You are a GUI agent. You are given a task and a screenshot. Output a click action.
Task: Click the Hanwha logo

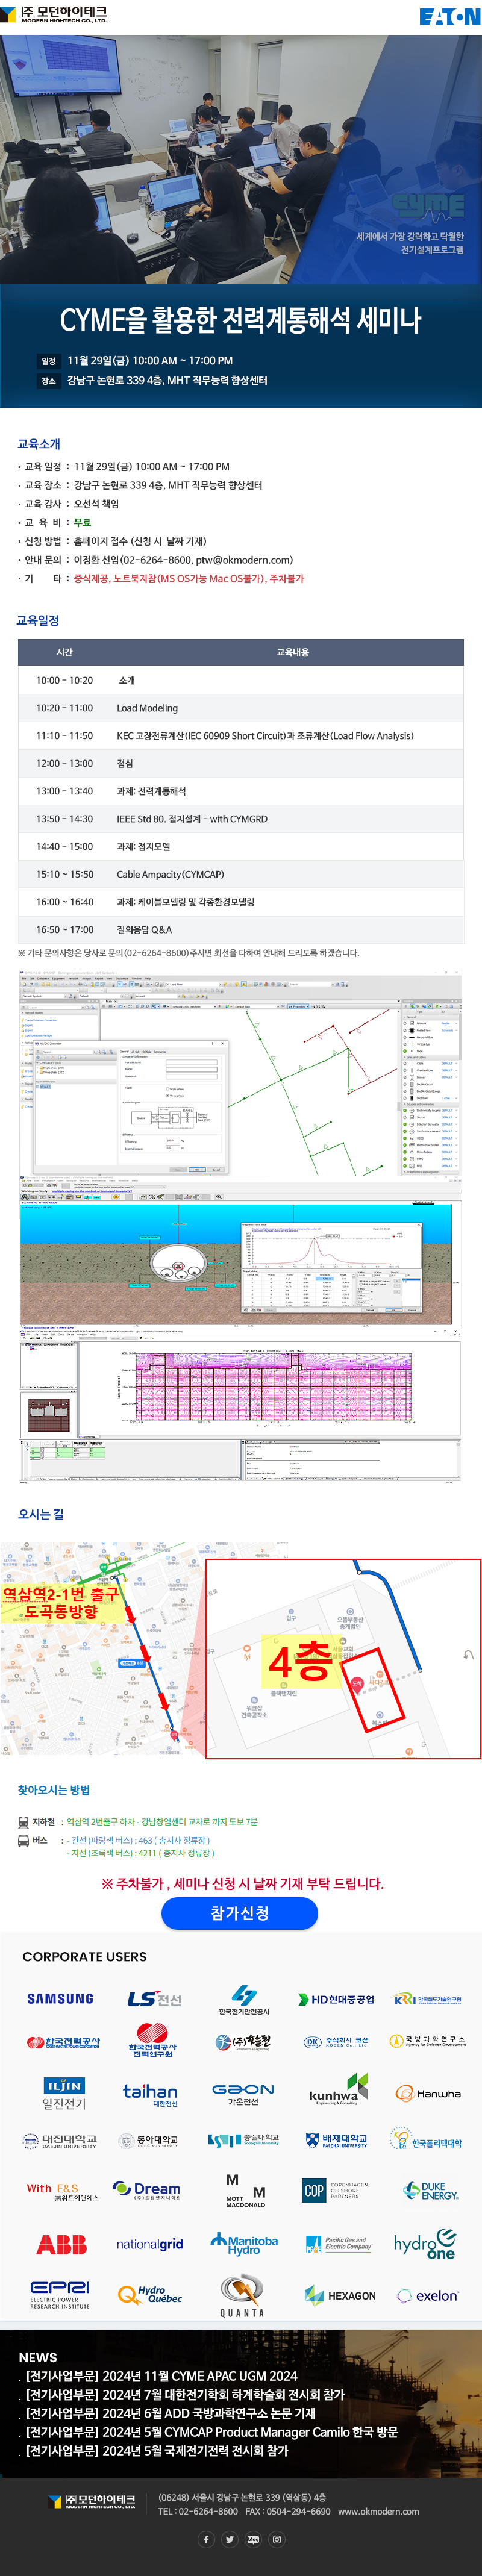(x=428, y=2093)
